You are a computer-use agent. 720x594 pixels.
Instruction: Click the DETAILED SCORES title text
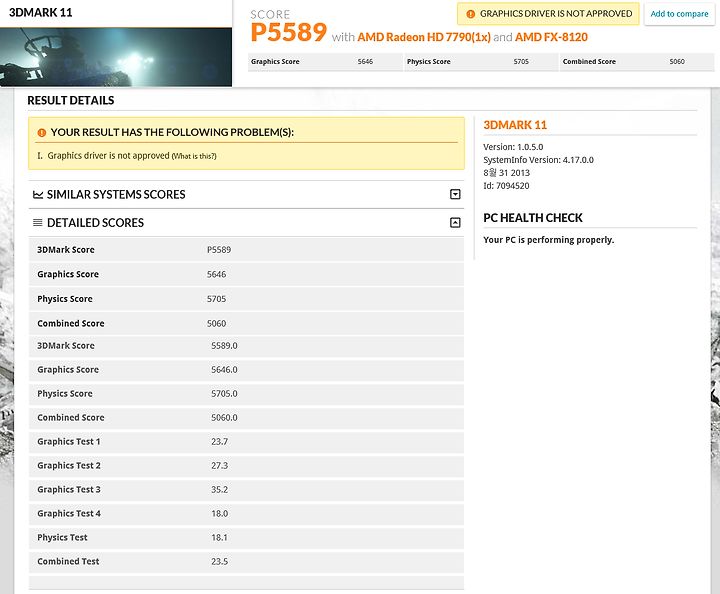96,223
